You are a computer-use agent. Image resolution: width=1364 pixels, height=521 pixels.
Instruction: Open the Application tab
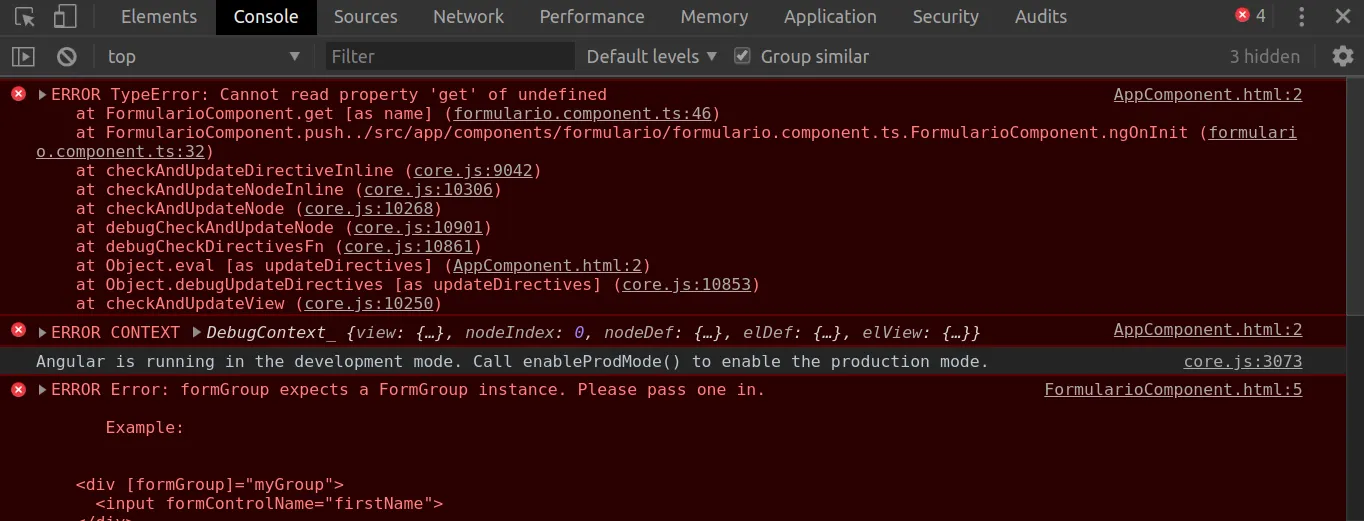click(x=830, y=17)
